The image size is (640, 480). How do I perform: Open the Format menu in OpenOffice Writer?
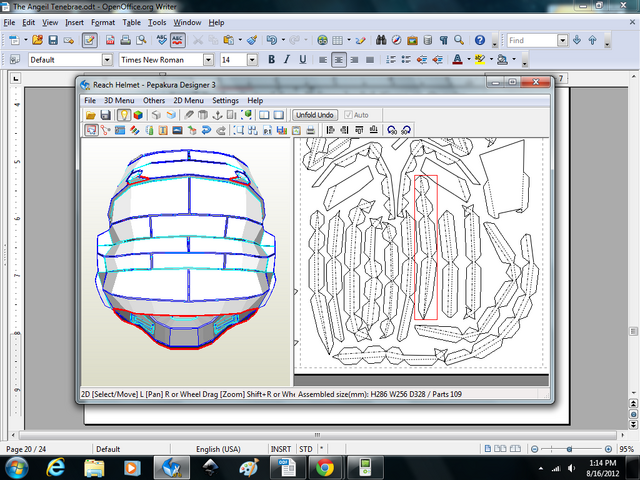pyautogui.click(x=103, y=22)
